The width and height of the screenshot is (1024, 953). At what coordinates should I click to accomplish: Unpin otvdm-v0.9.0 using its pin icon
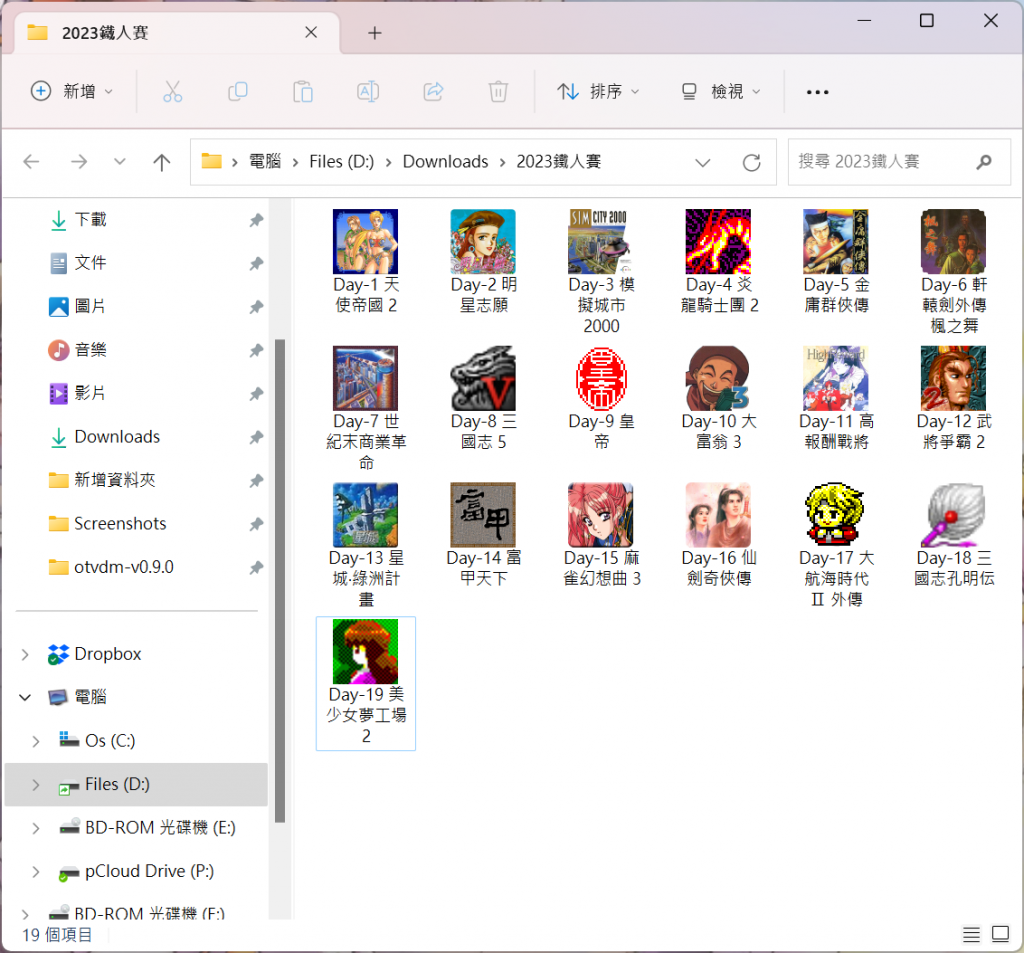256,568
